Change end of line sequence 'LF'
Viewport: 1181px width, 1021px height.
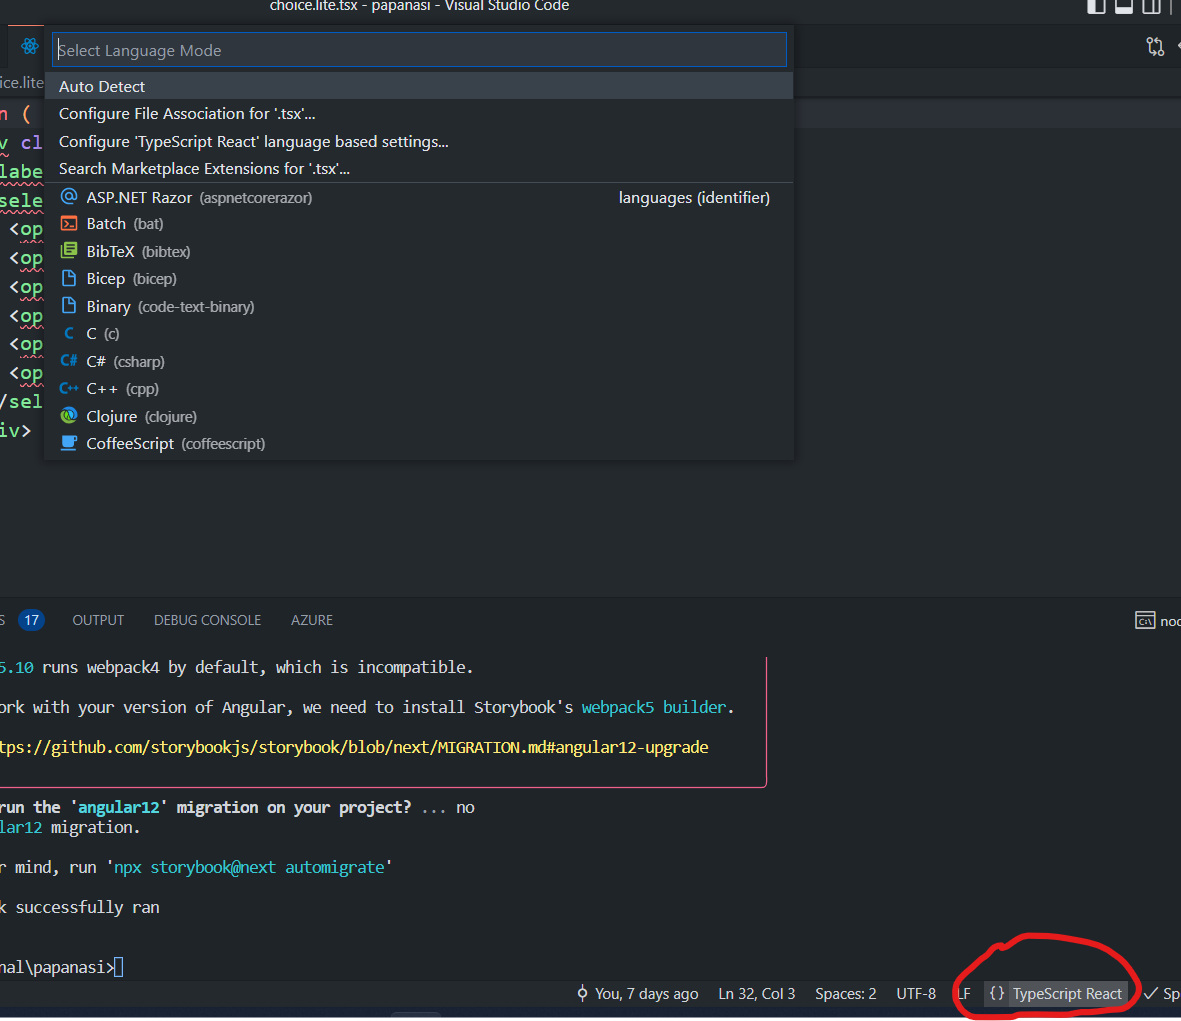(x=964, y=994)
